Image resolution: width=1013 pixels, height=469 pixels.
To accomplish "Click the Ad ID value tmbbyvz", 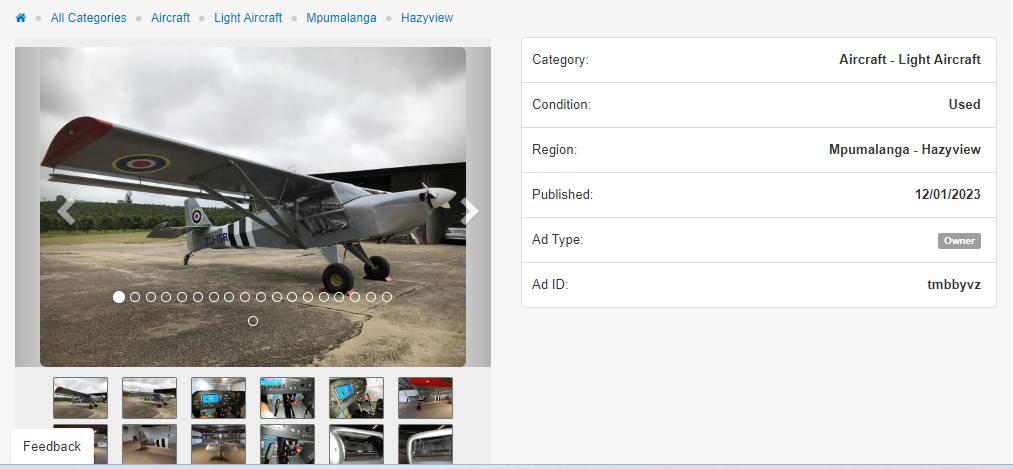I will [x=954, y=284].
